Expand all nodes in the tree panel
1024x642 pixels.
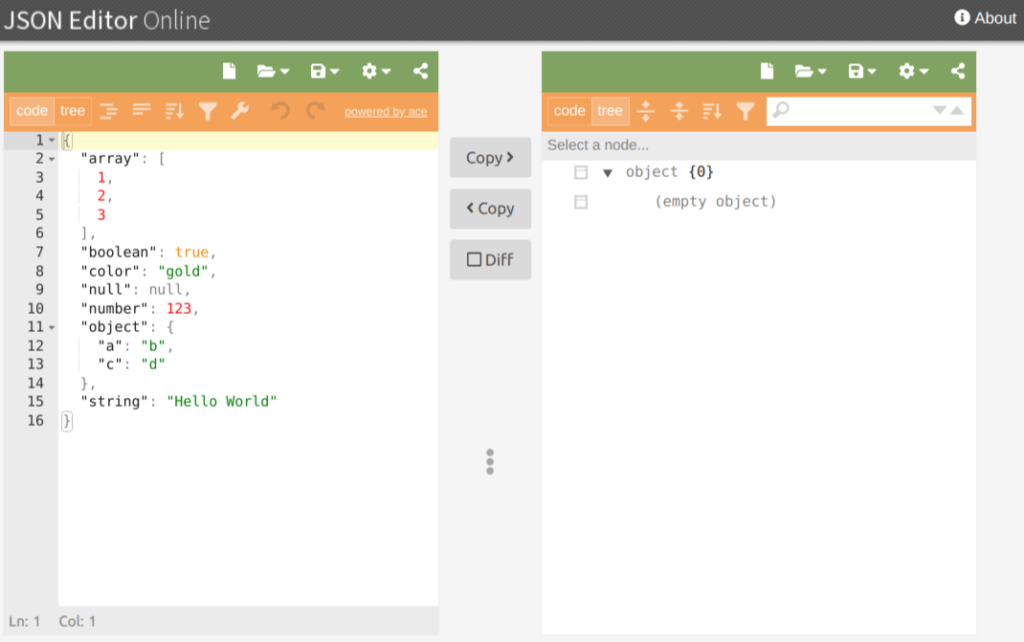coord(646,110)
